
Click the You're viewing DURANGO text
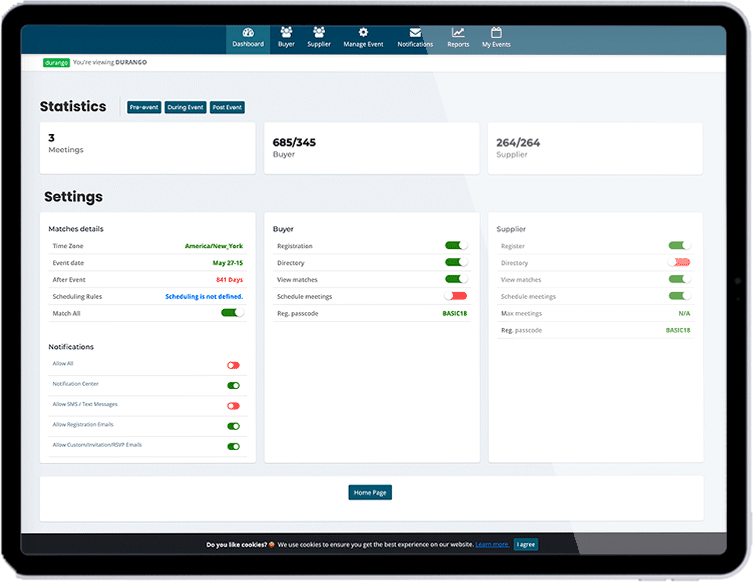click(x=110, y=63)
